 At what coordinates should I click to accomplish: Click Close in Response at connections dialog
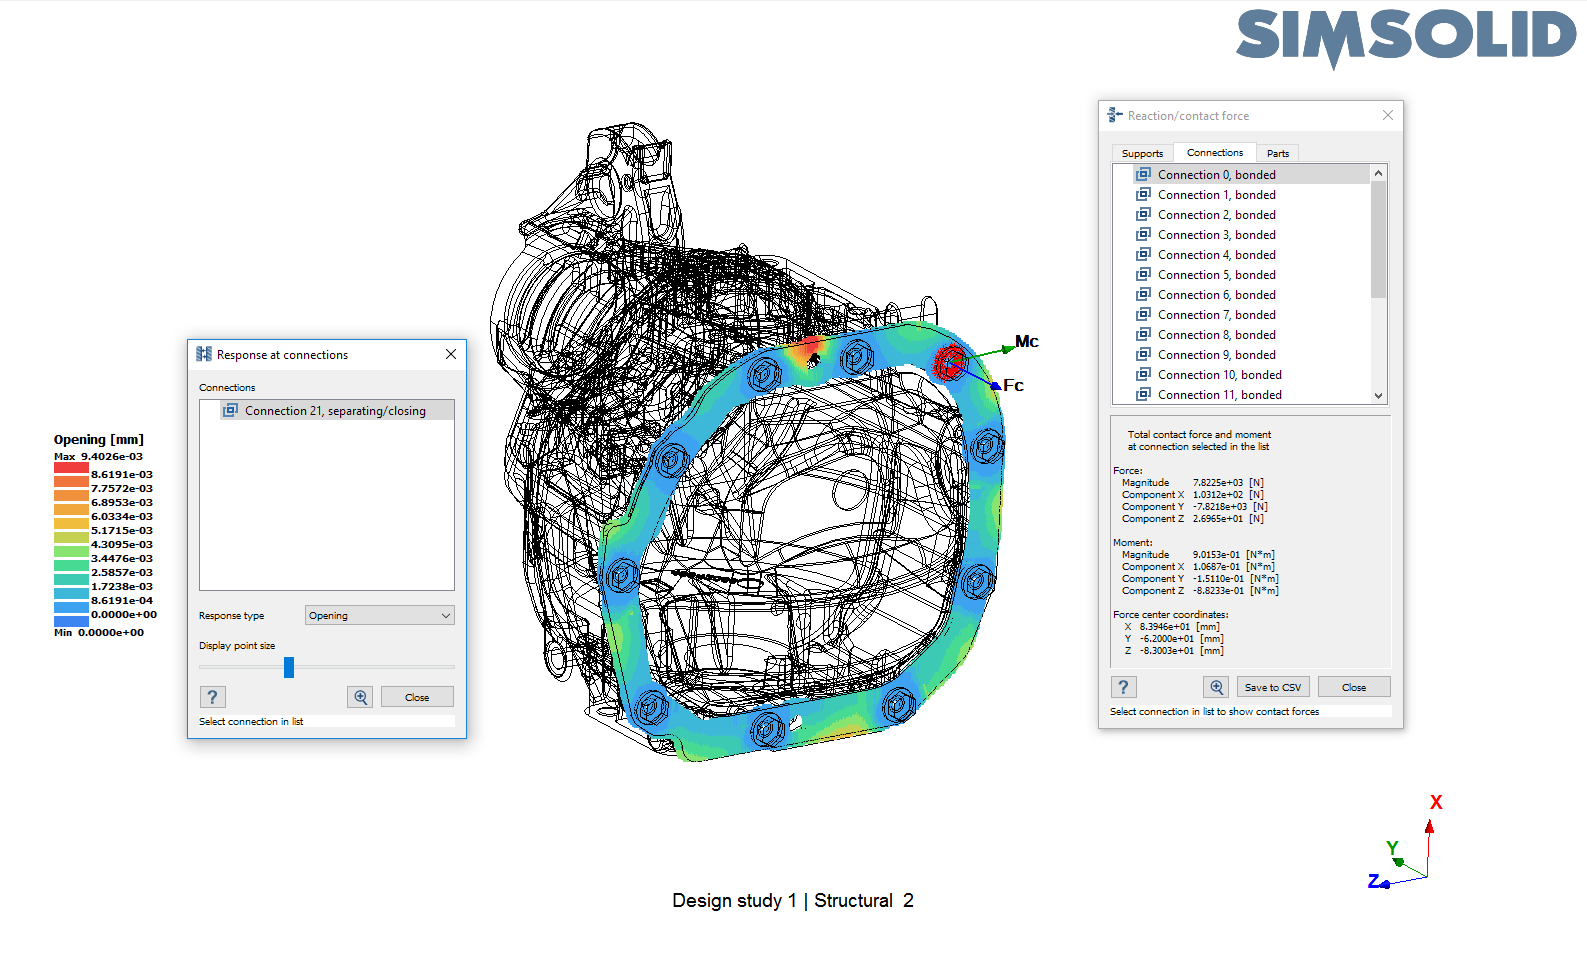pyautogui.click(x=417, y=697)
